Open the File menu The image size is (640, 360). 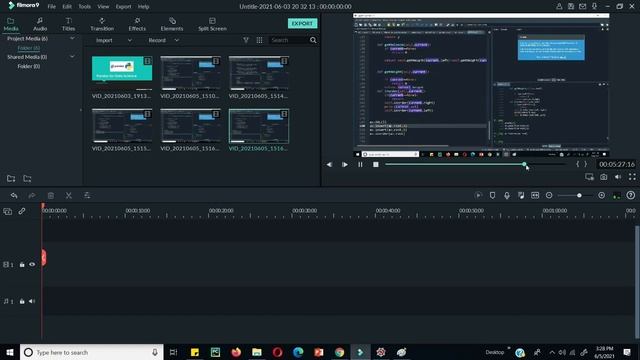coord(51,7)
